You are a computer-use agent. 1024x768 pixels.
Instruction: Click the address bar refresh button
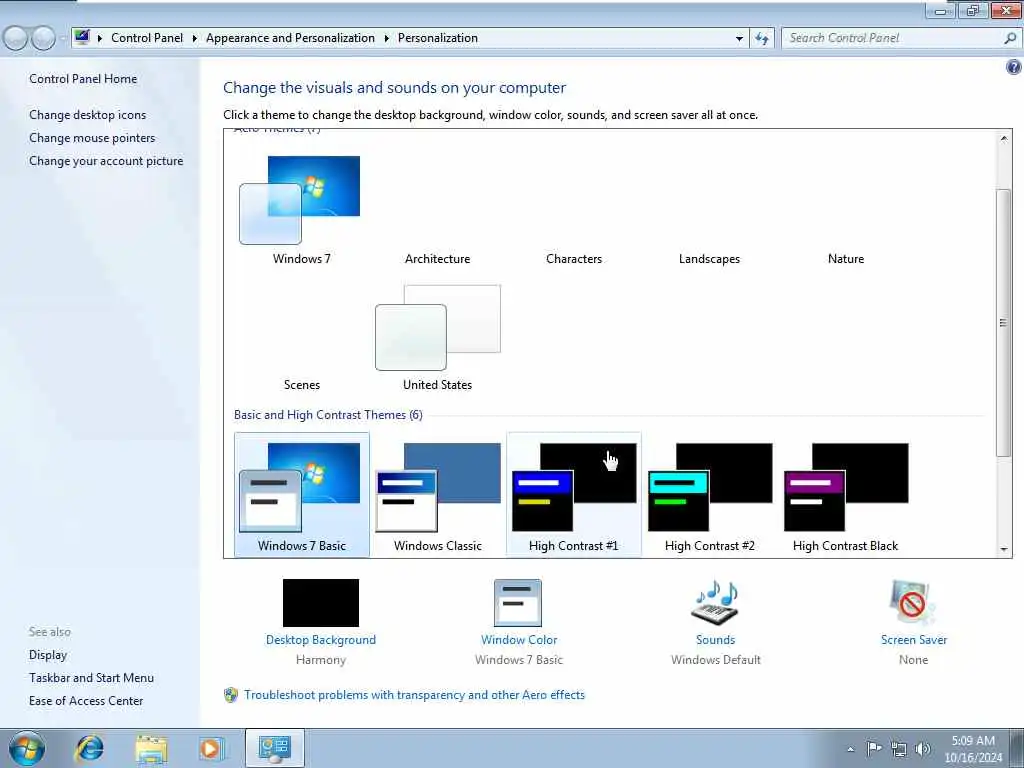tap(761, 39)
